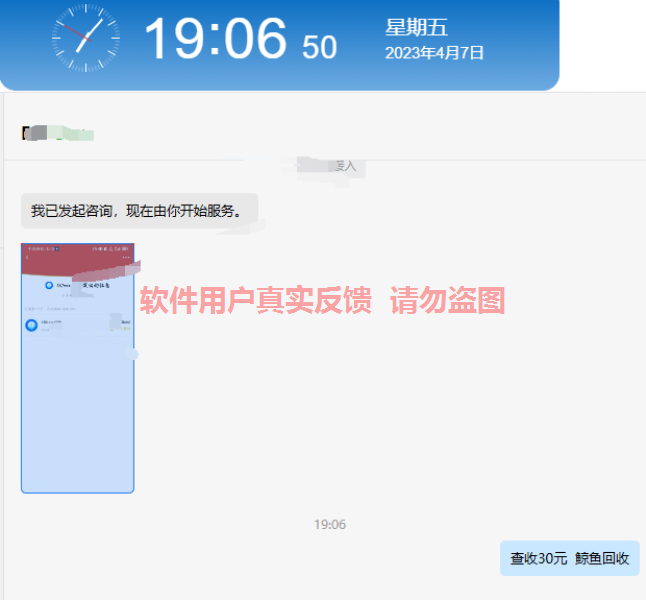
Task: Click three-dot menu inside the phone screenshot
Action: pyautogui.click(x=126, y=257)
